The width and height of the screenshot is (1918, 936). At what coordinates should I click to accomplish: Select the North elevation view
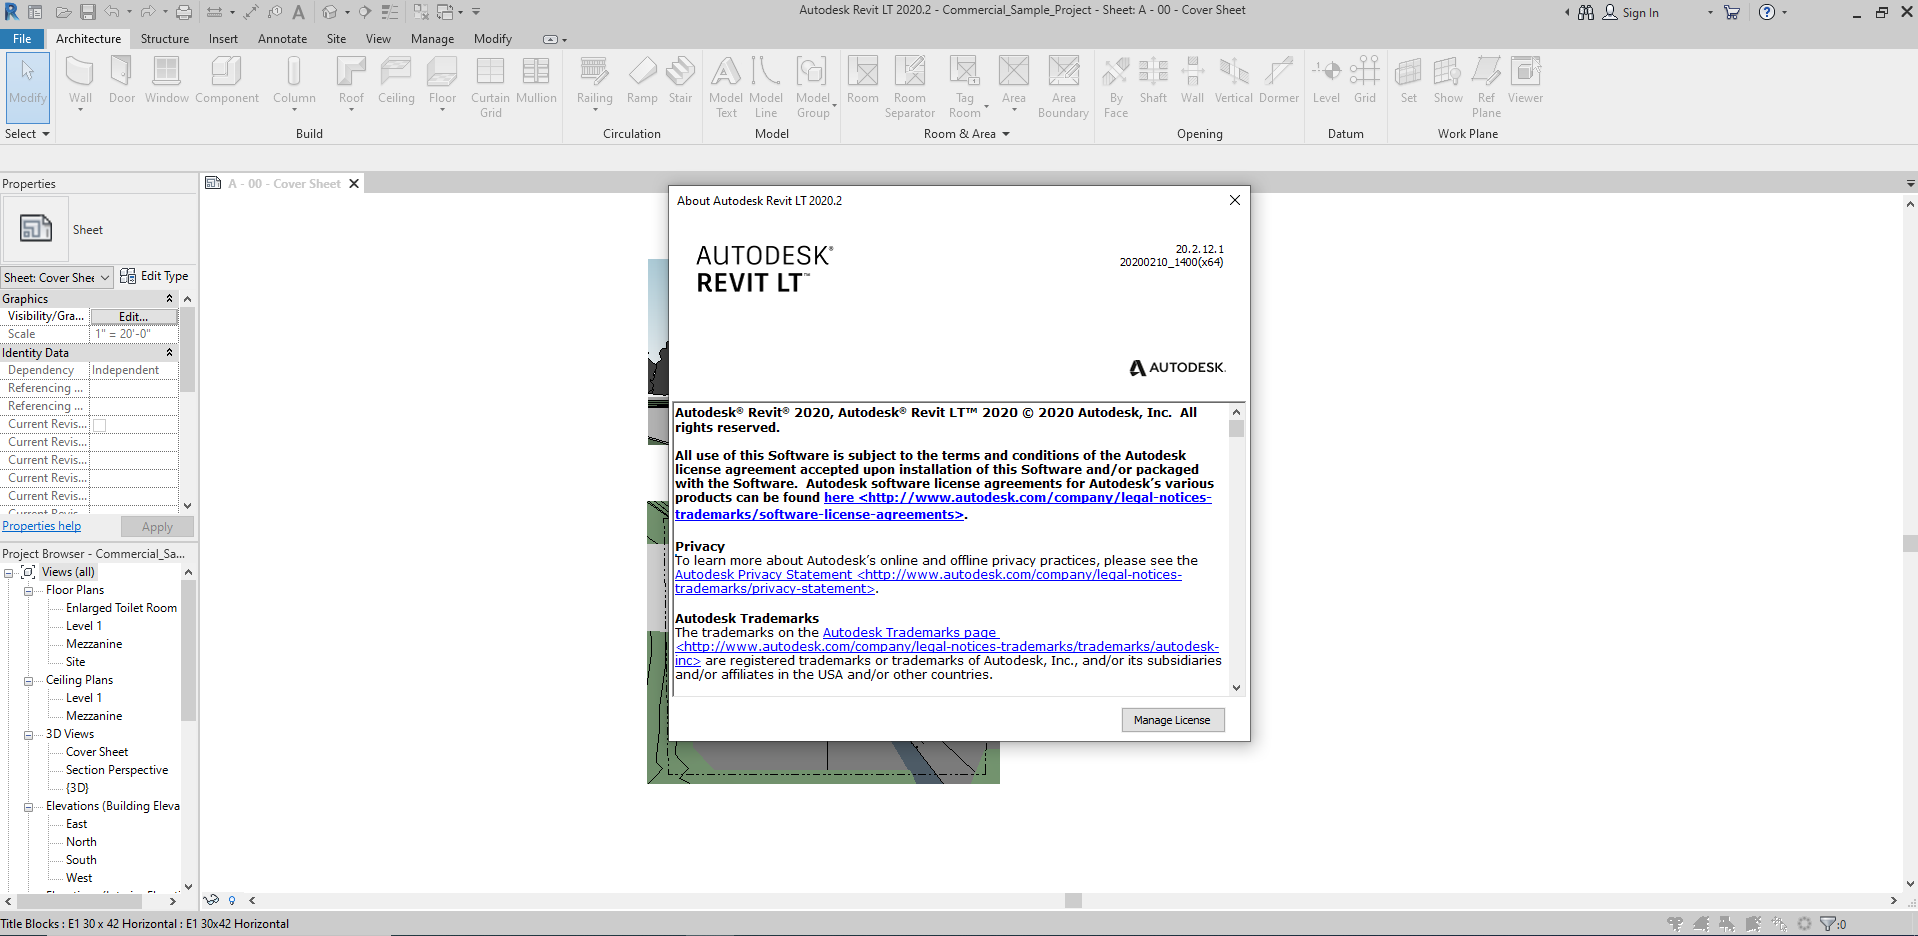(81, 842)
